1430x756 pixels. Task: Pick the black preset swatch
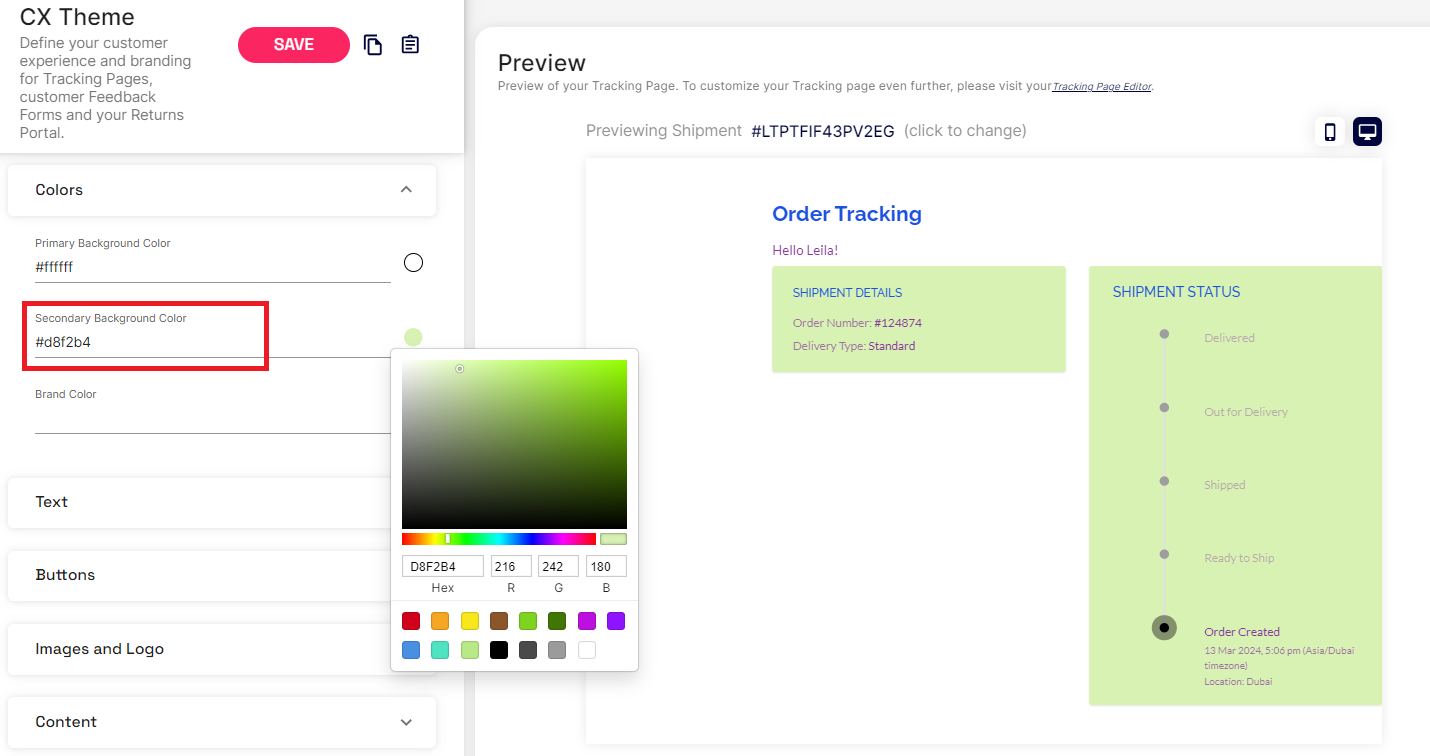(499, 650)
